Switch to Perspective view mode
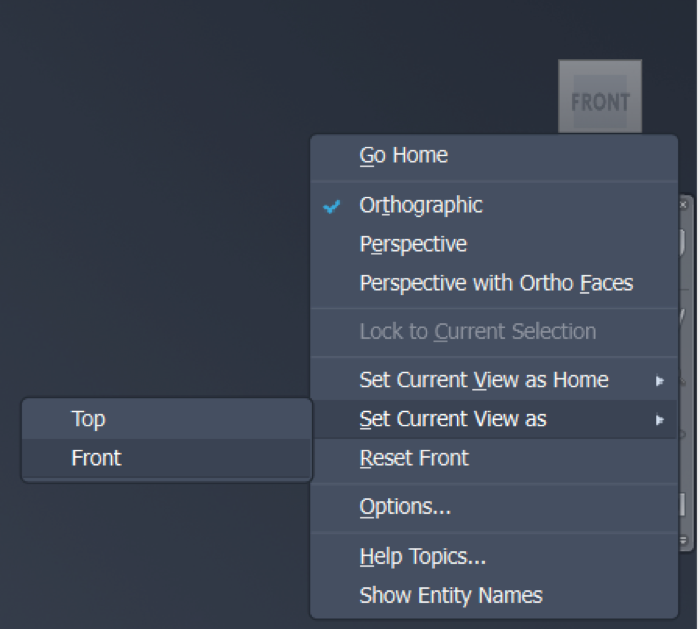The image size is (700, 629). 413,244
